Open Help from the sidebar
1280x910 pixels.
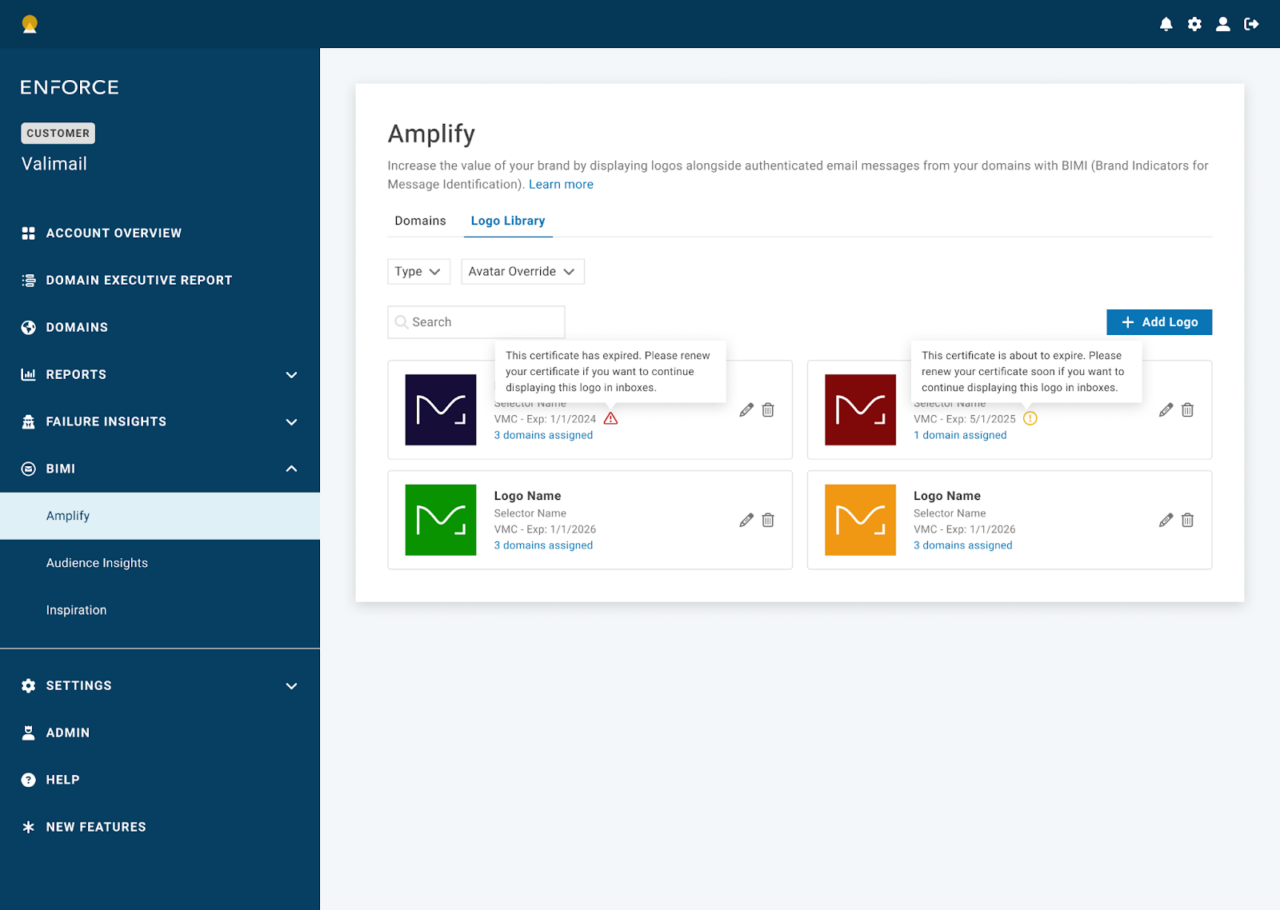(x=63, y=779)
